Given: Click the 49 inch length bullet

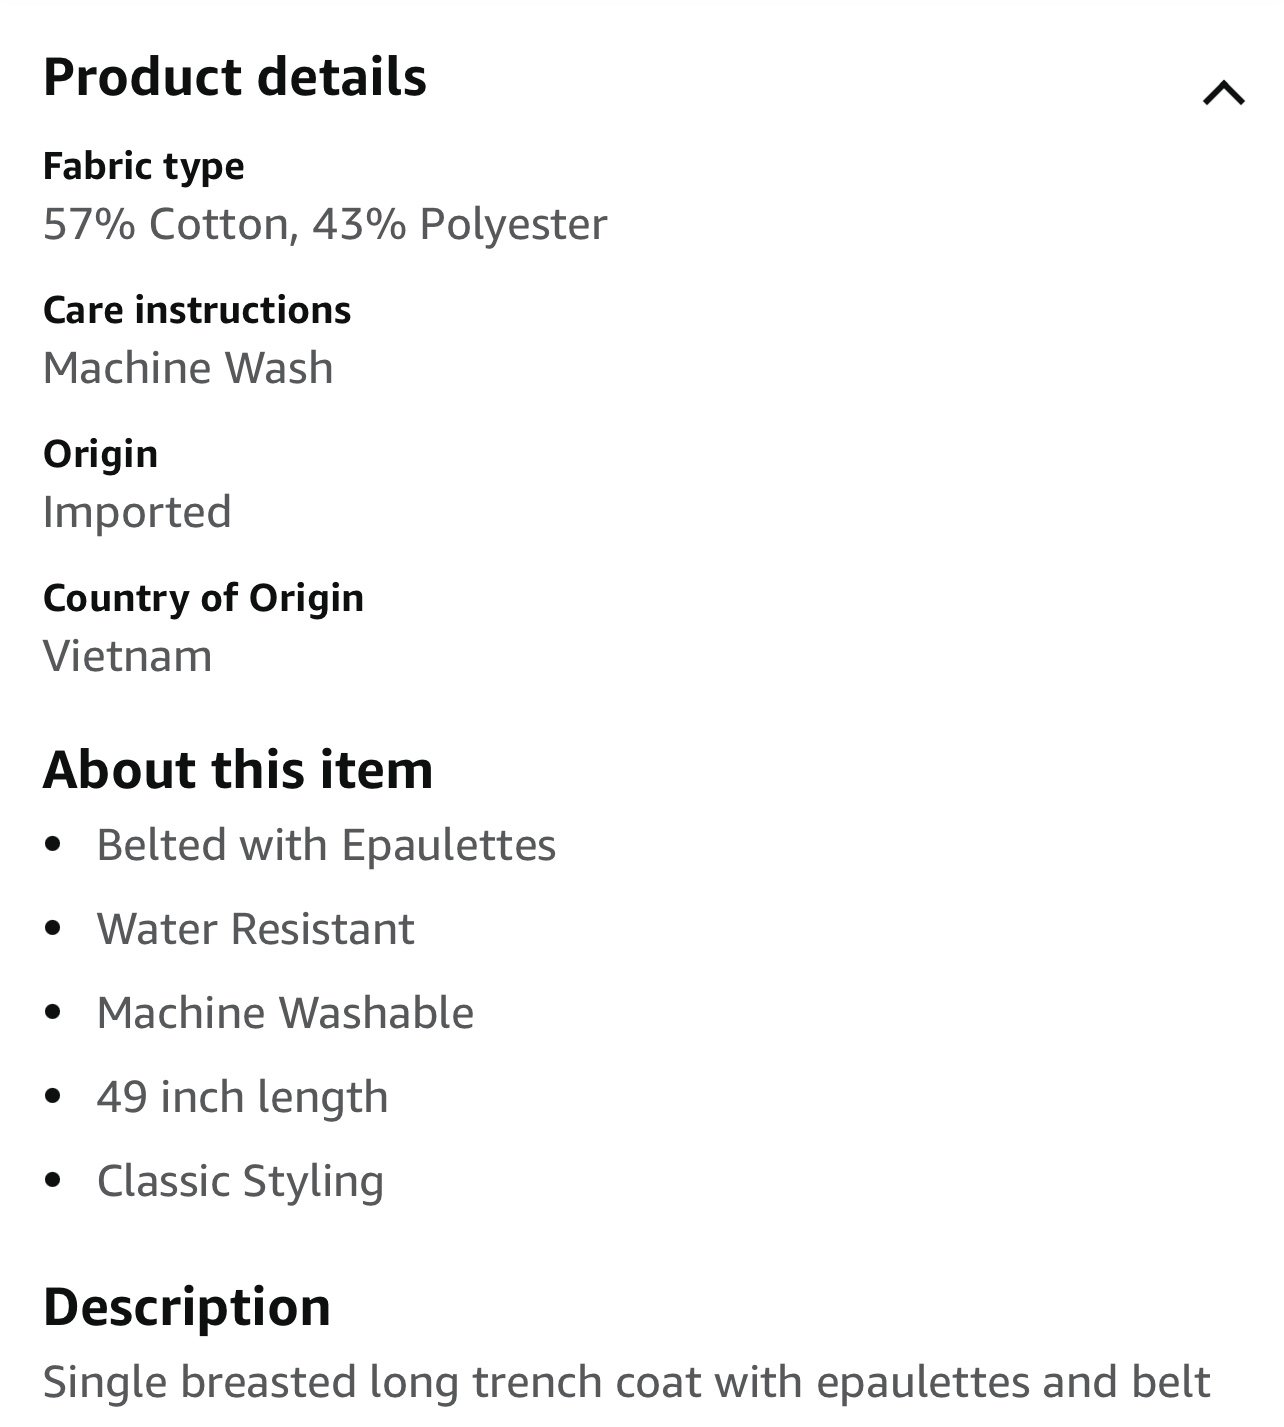Looking at the screenshot, I should point(242,1097).
